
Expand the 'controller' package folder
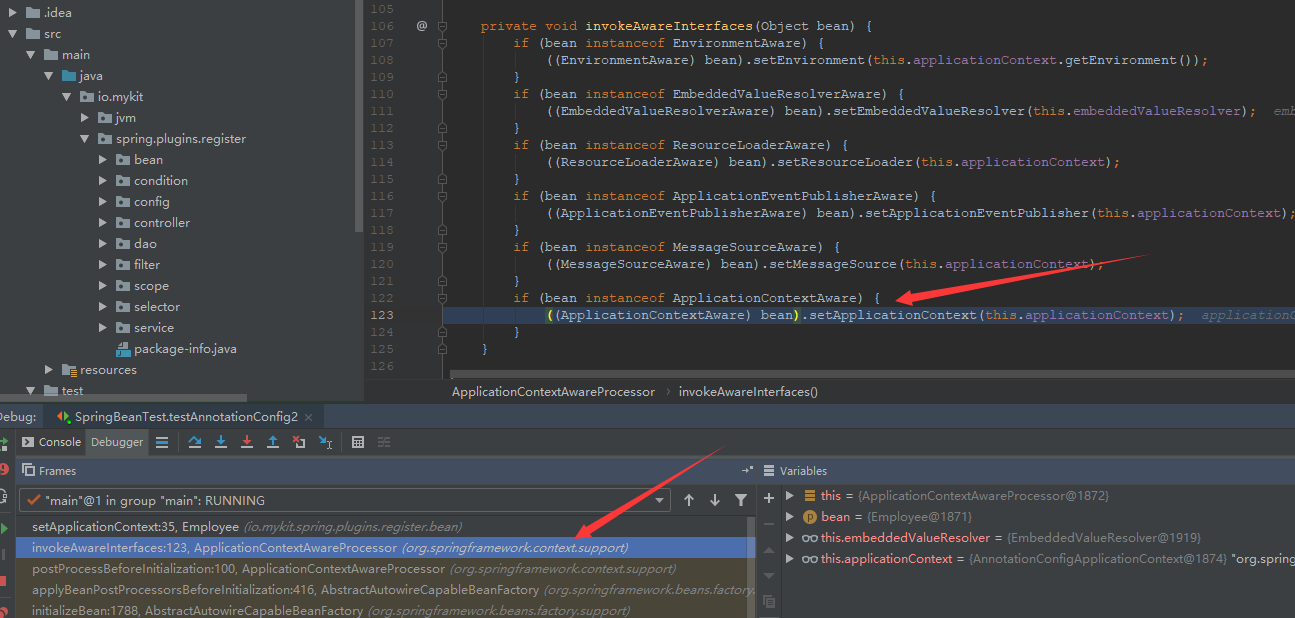point(104,223)
